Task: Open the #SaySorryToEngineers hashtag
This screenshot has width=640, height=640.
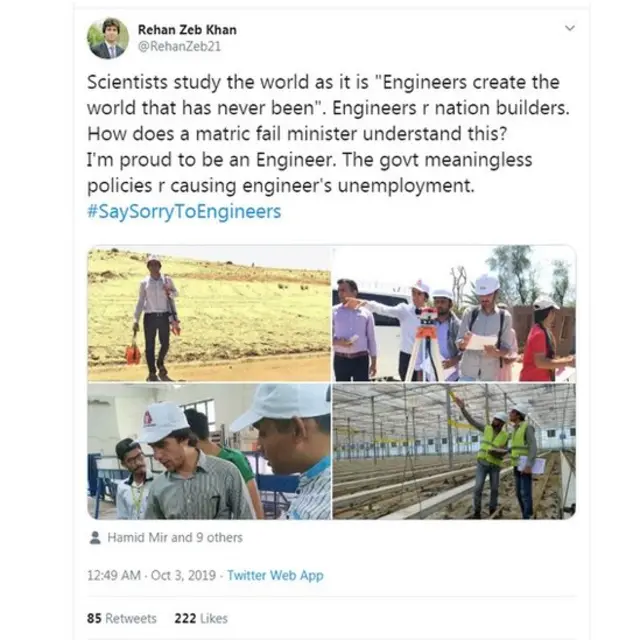Action: coord(184,211)
